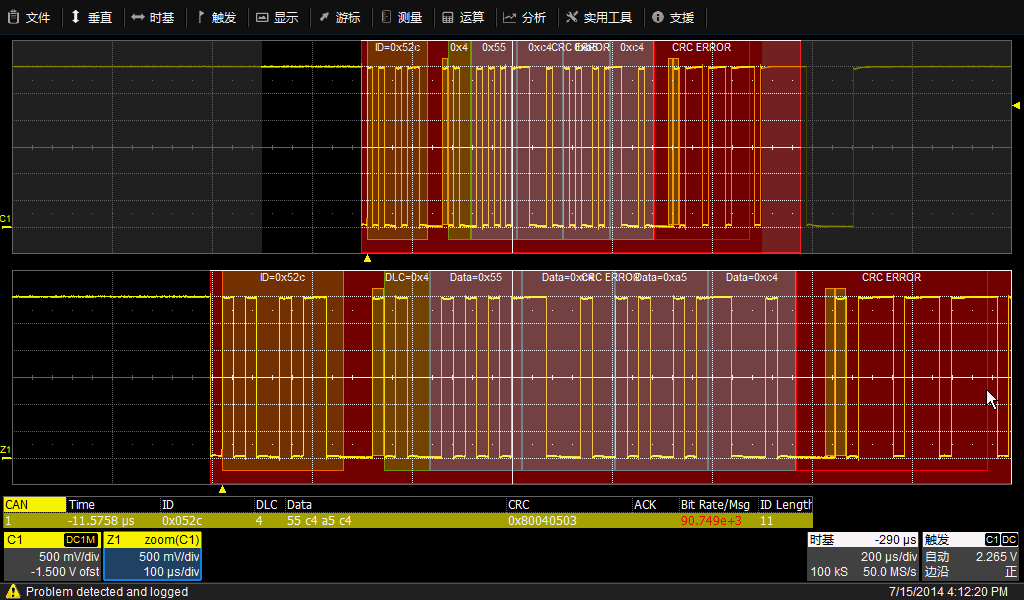Image resolution: width=1024 pixels, height=600 pixels.
Task: Click the calculator icon beside 运算
Action: (x=448, y=18)
